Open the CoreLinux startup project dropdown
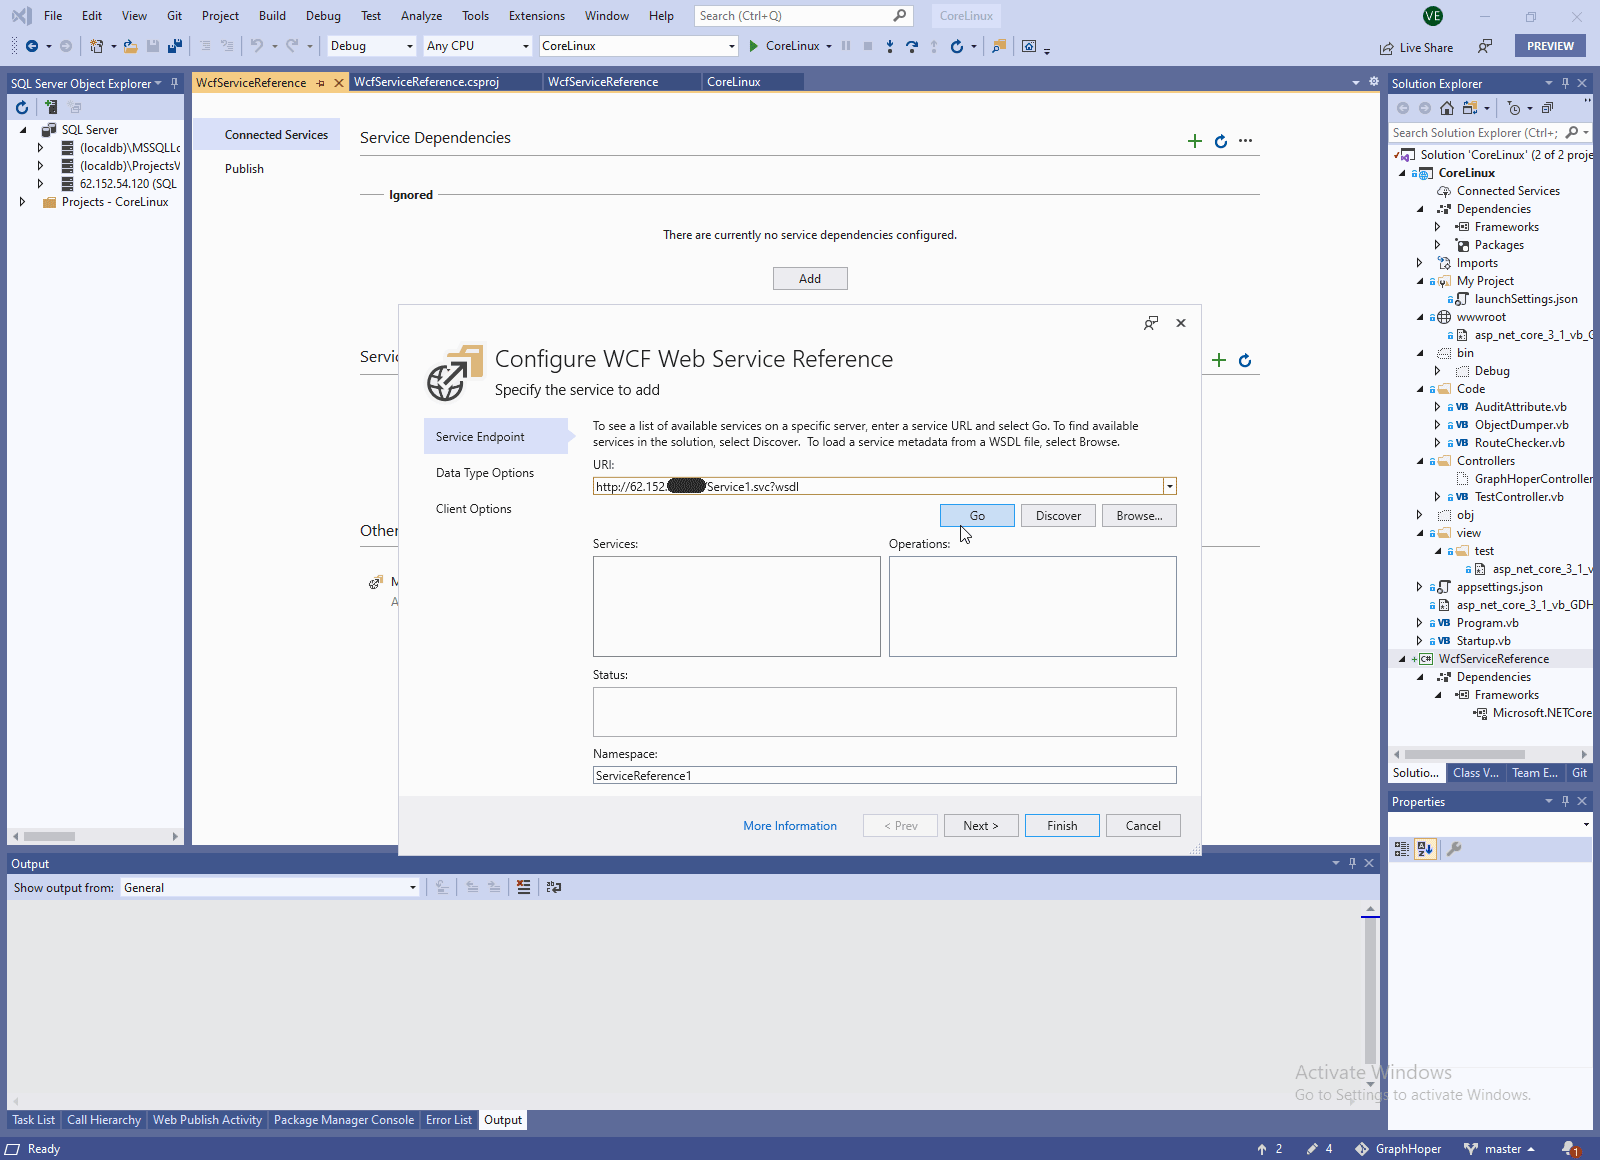 pyautogui.click(x=732, y=46)
